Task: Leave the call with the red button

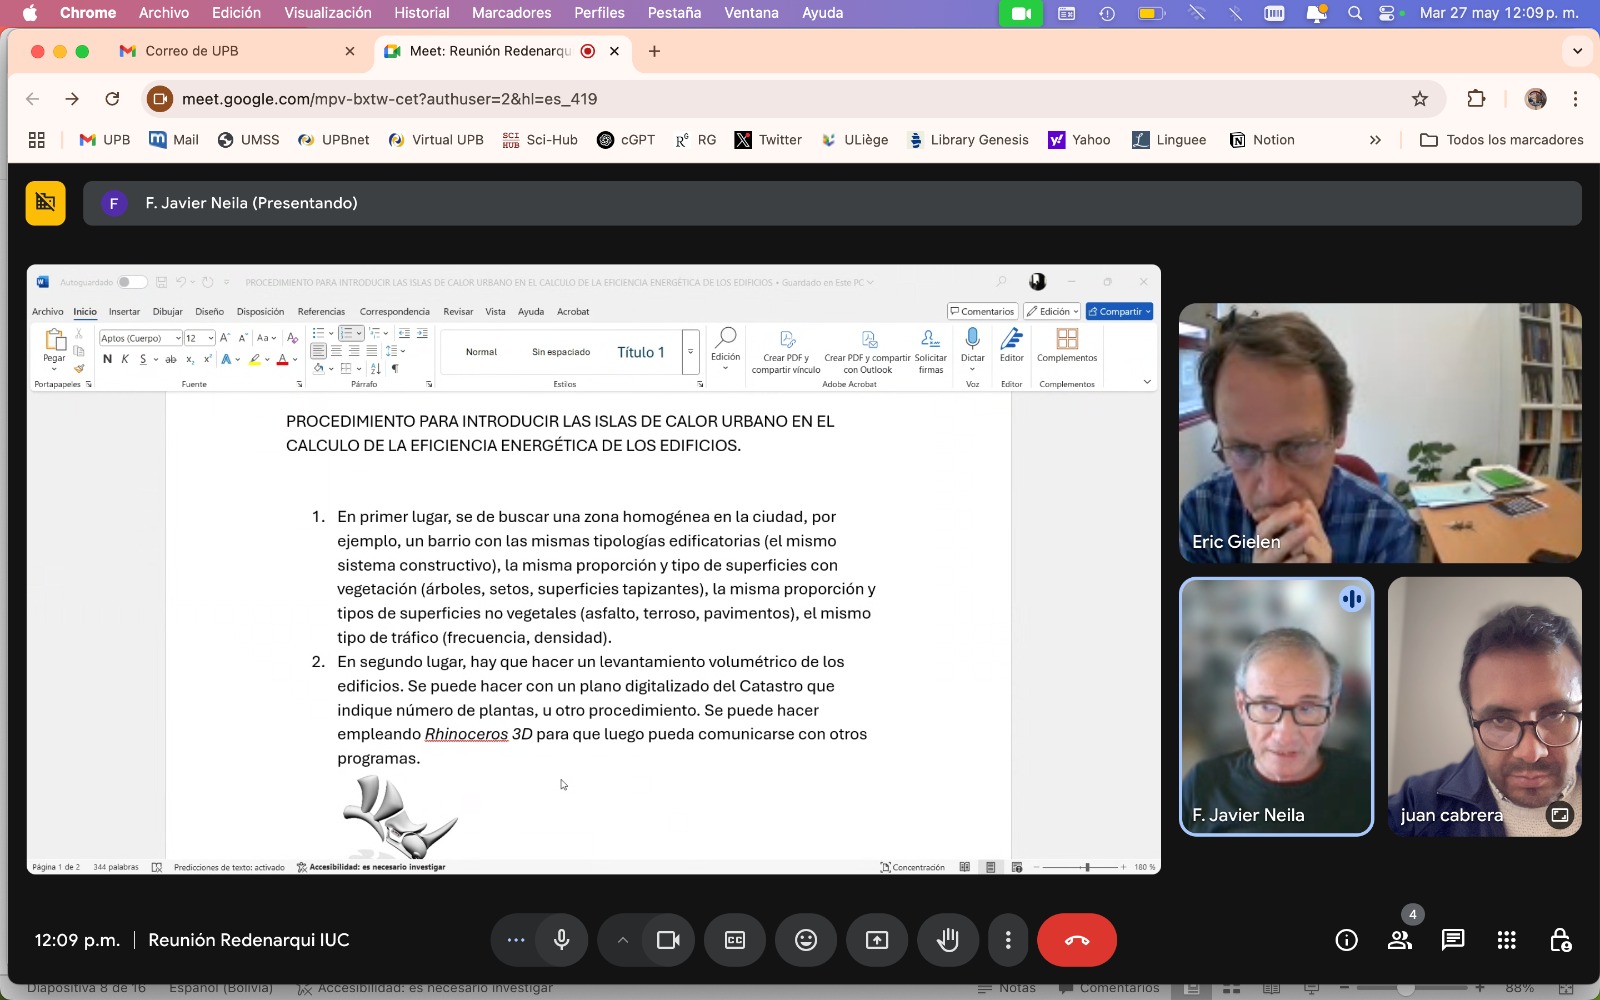Action: coord(1076,940)
